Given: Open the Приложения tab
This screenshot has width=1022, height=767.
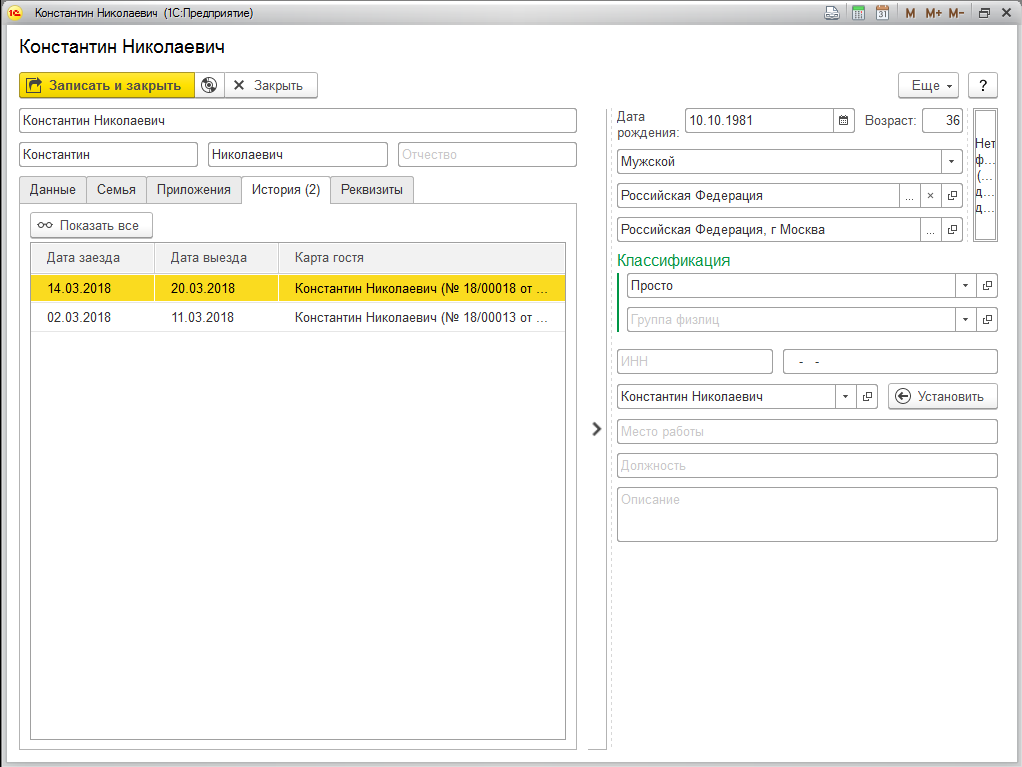Looking at the screenshot, I should click(194, 190).
